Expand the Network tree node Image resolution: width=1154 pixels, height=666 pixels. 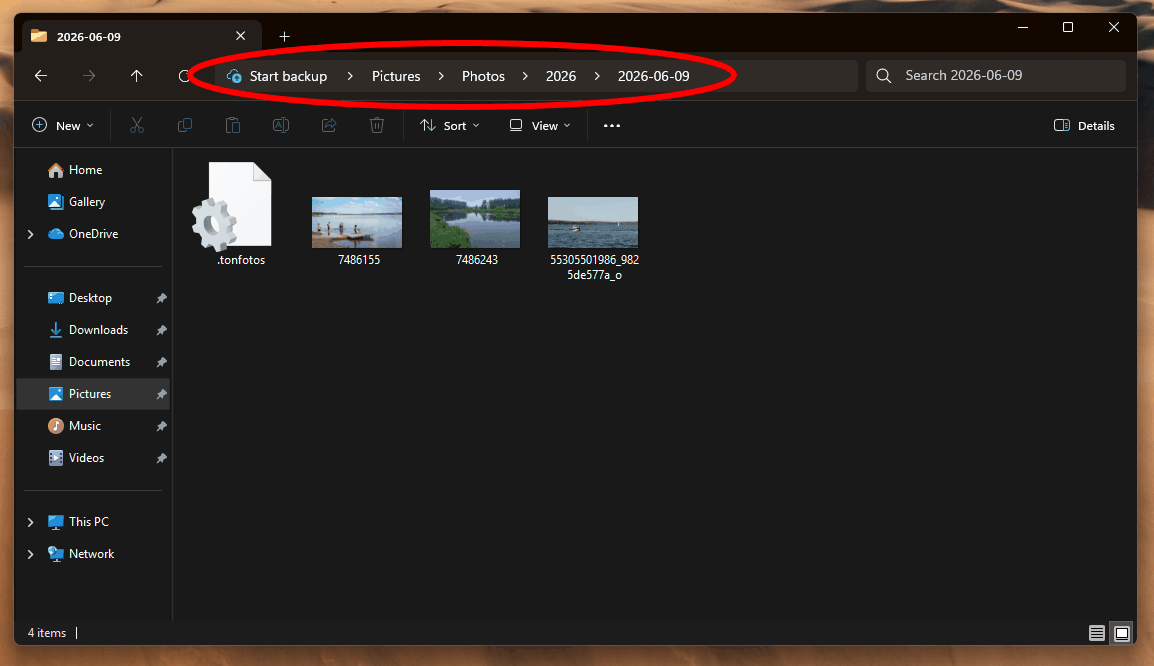(x=30, y=554)
